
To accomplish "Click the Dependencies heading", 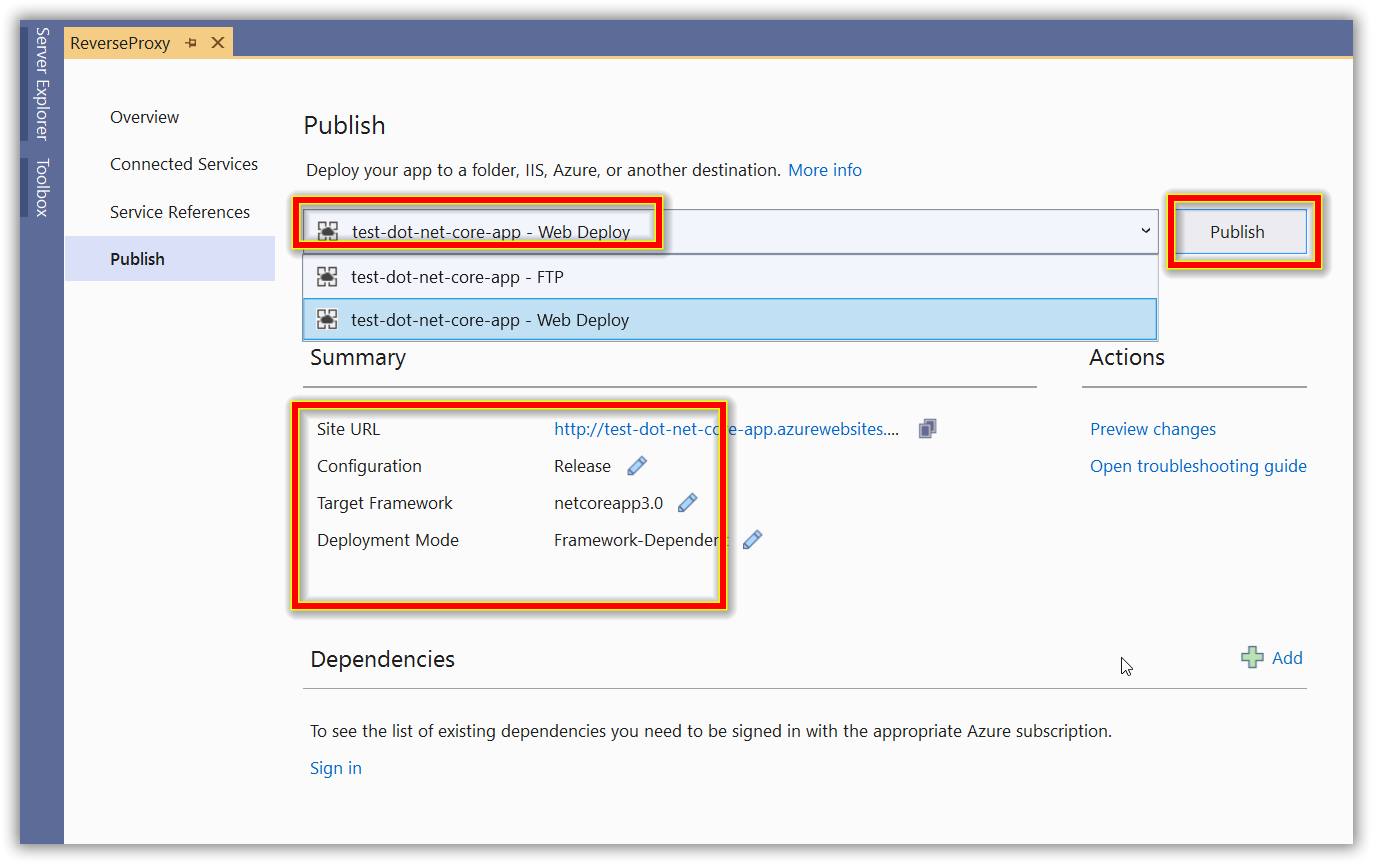I will click(382, 659).
